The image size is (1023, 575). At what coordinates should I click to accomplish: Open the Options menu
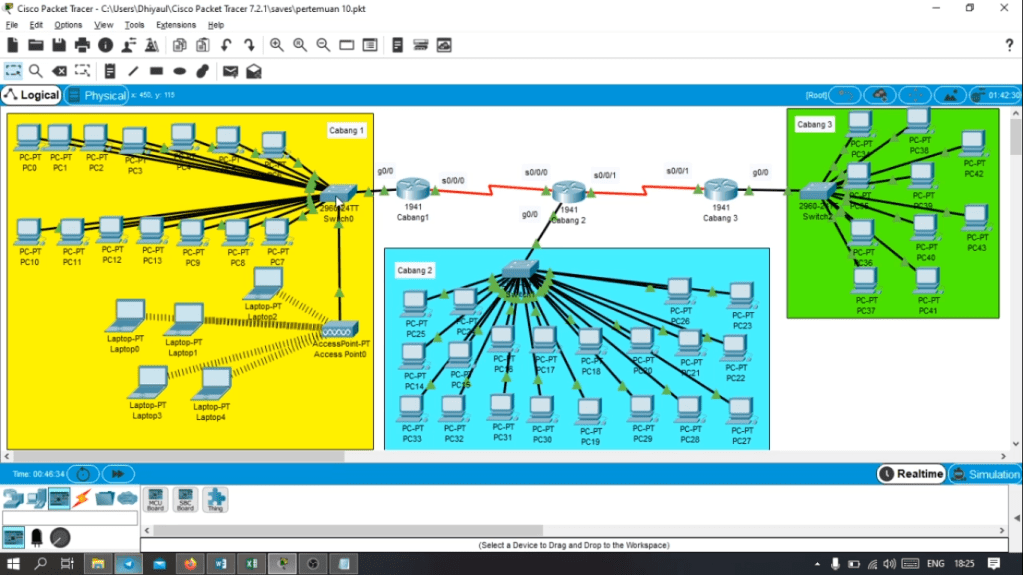68,25
